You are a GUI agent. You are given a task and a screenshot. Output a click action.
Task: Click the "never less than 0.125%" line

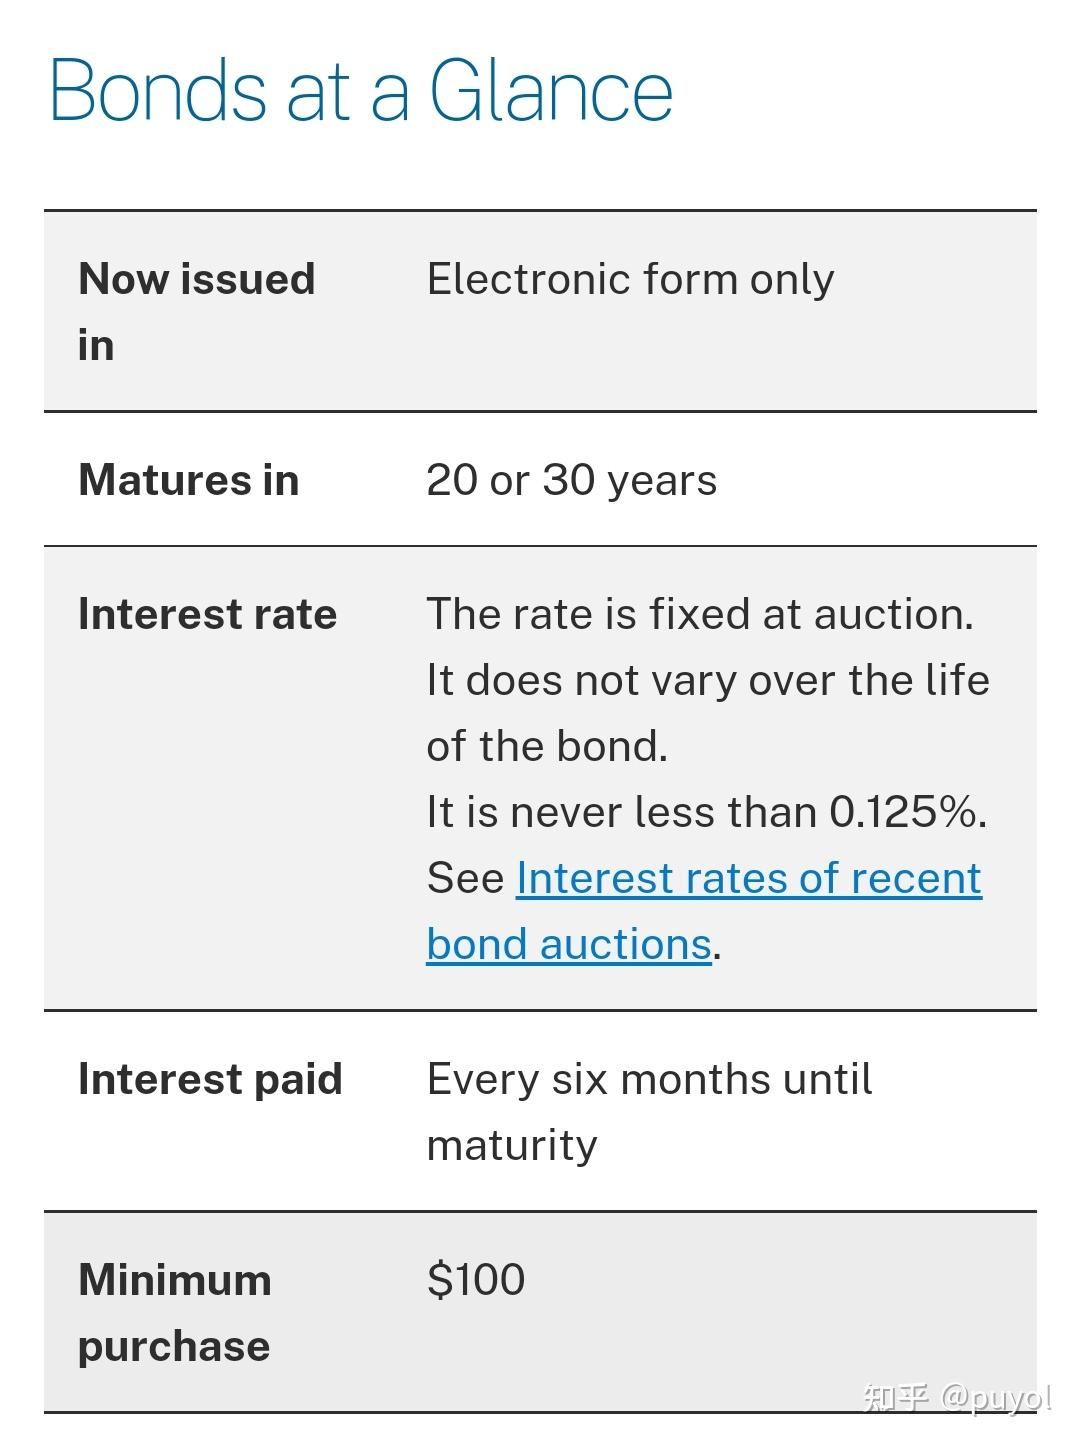[706, 812]
